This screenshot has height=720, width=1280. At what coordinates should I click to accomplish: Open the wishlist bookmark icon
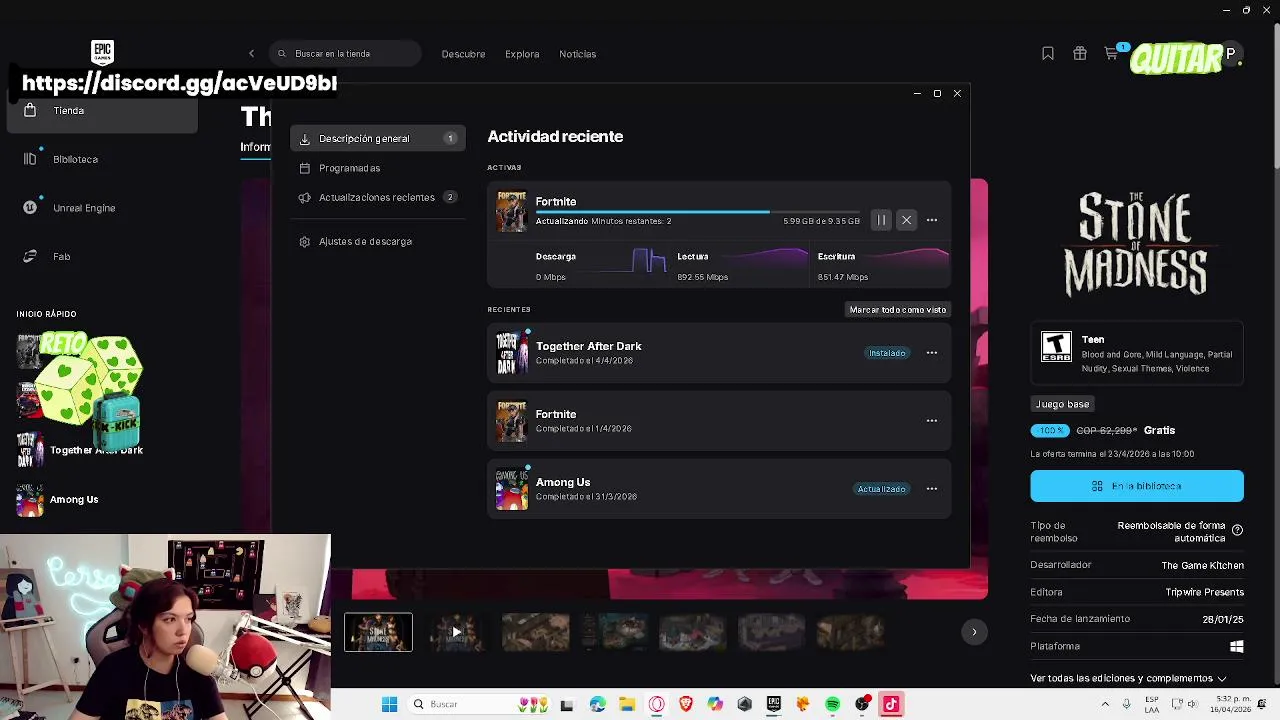[1047, 54]
